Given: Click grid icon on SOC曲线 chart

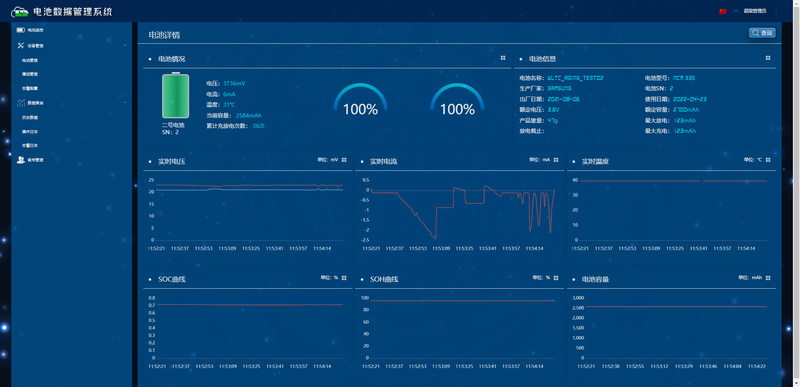Looking at the screenshot, I should point(344,278).
